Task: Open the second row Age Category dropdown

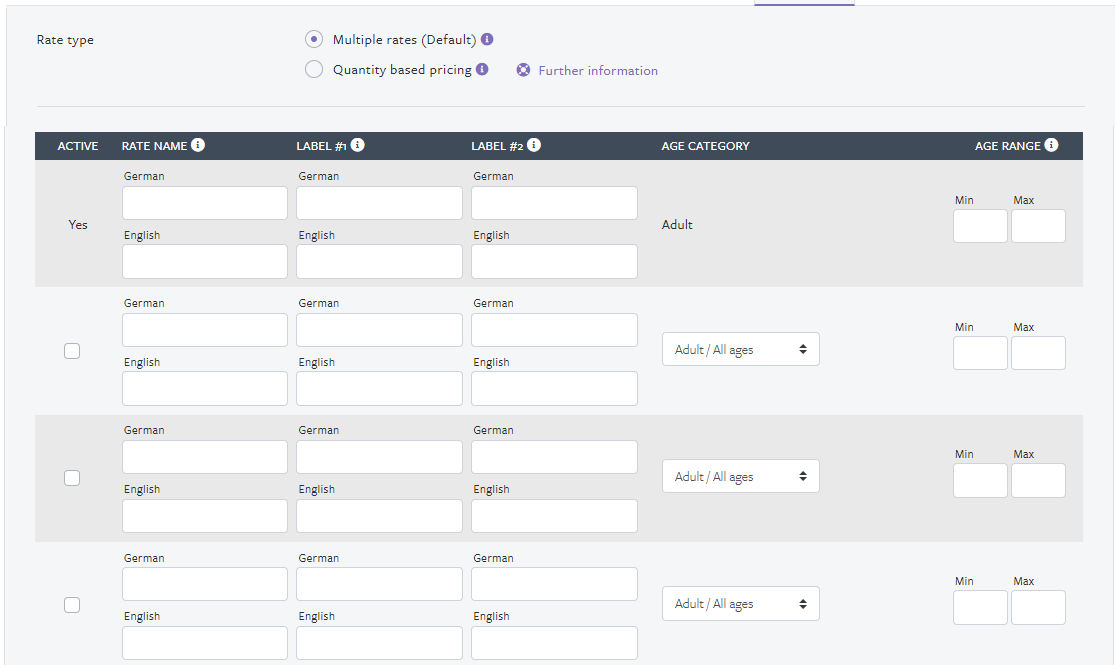Action: pyautogui.click(x=740, y=350)
